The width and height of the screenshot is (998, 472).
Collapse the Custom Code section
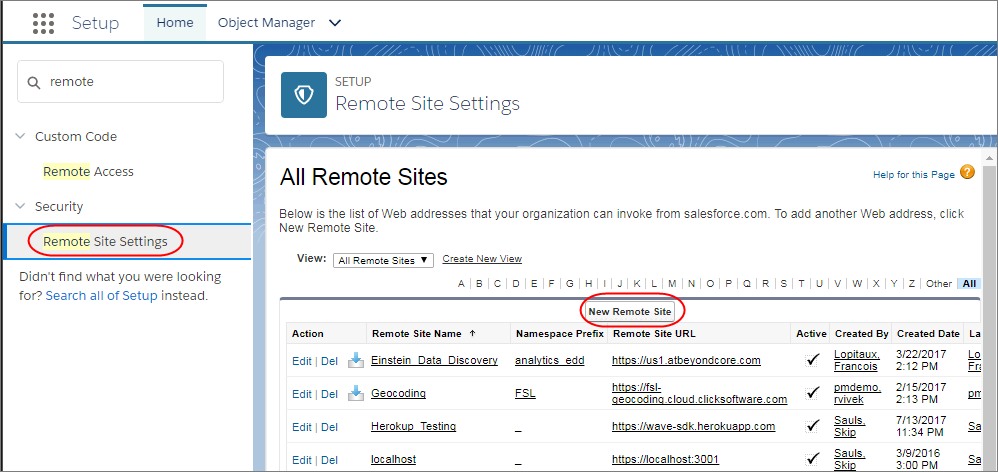coord(20,136)
